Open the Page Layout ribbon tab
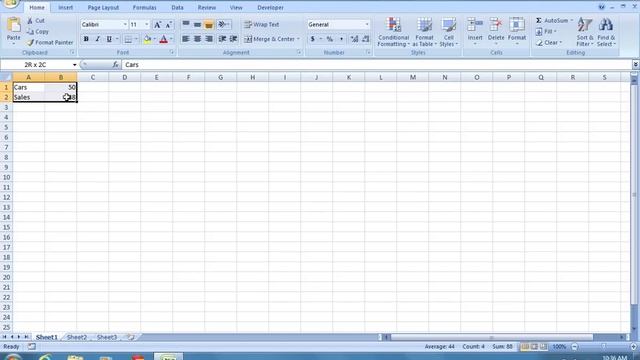The image size is (640, 360). (x=103, y=7)
